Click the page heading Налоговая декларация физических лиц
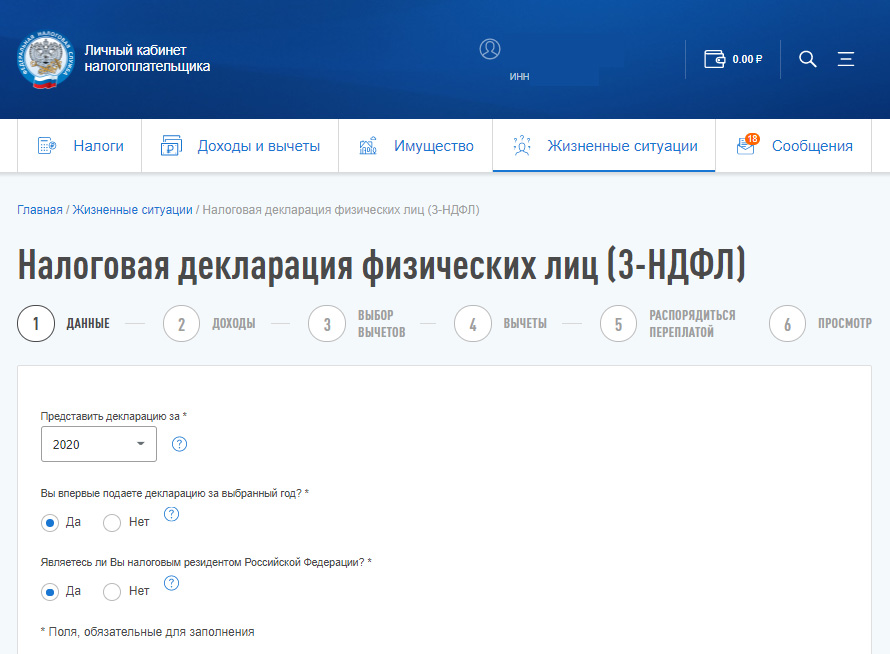This screenshot has width=890, height=654. click(381, 265)
